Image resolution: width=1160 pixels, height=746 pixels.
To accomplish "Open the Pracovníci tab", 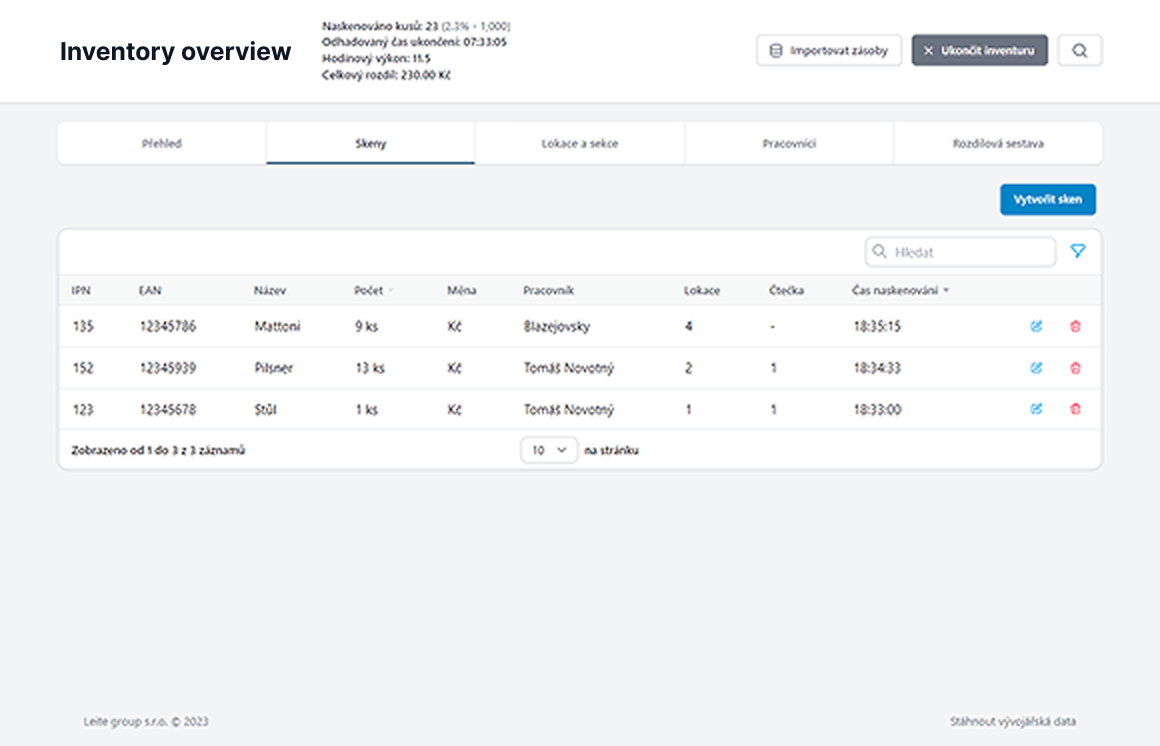I will pyautogui.click(x=789, y=144).
